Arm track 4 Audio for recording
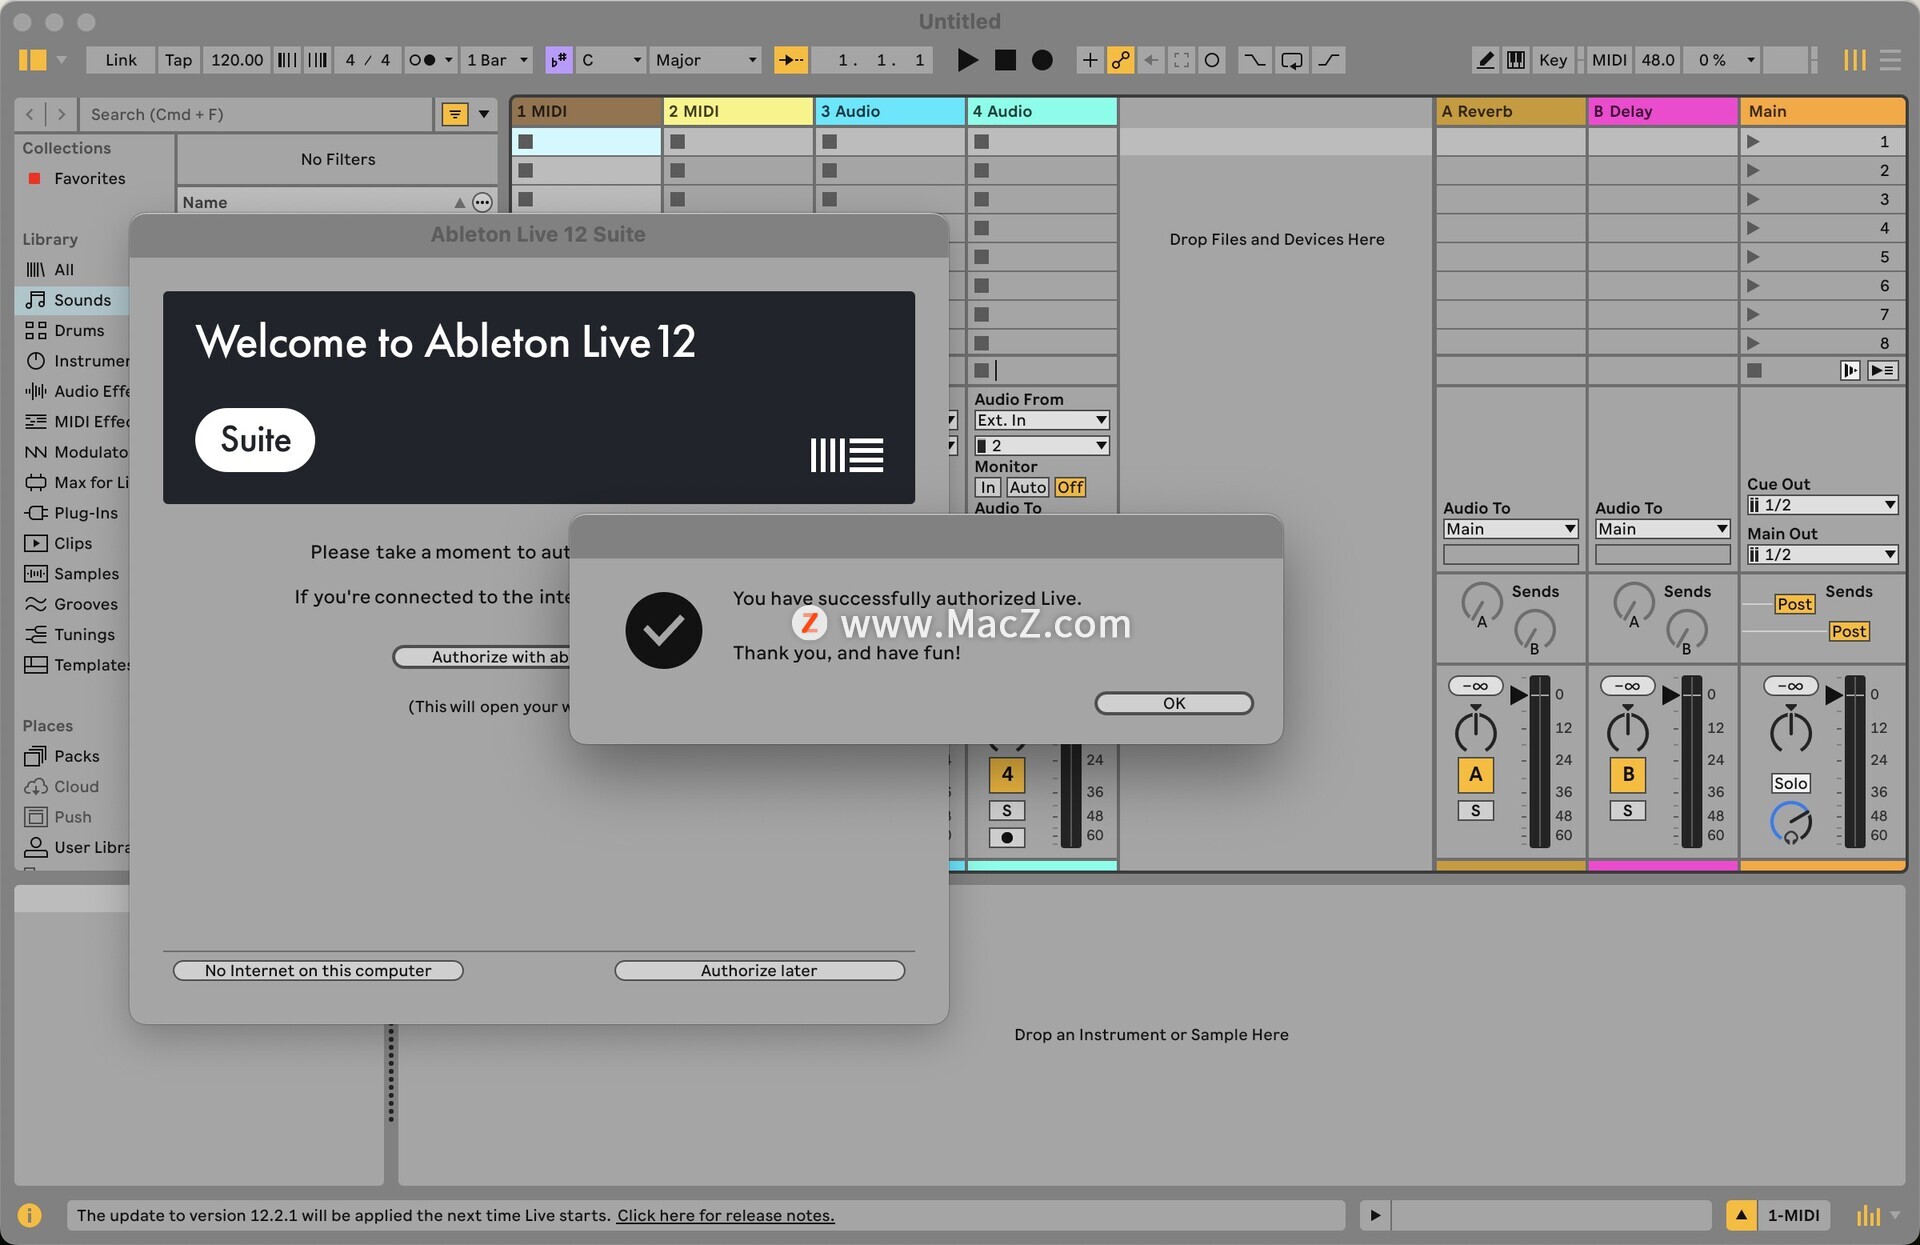Viewport: 1920px width, 1245px height. click(1007, 837)
